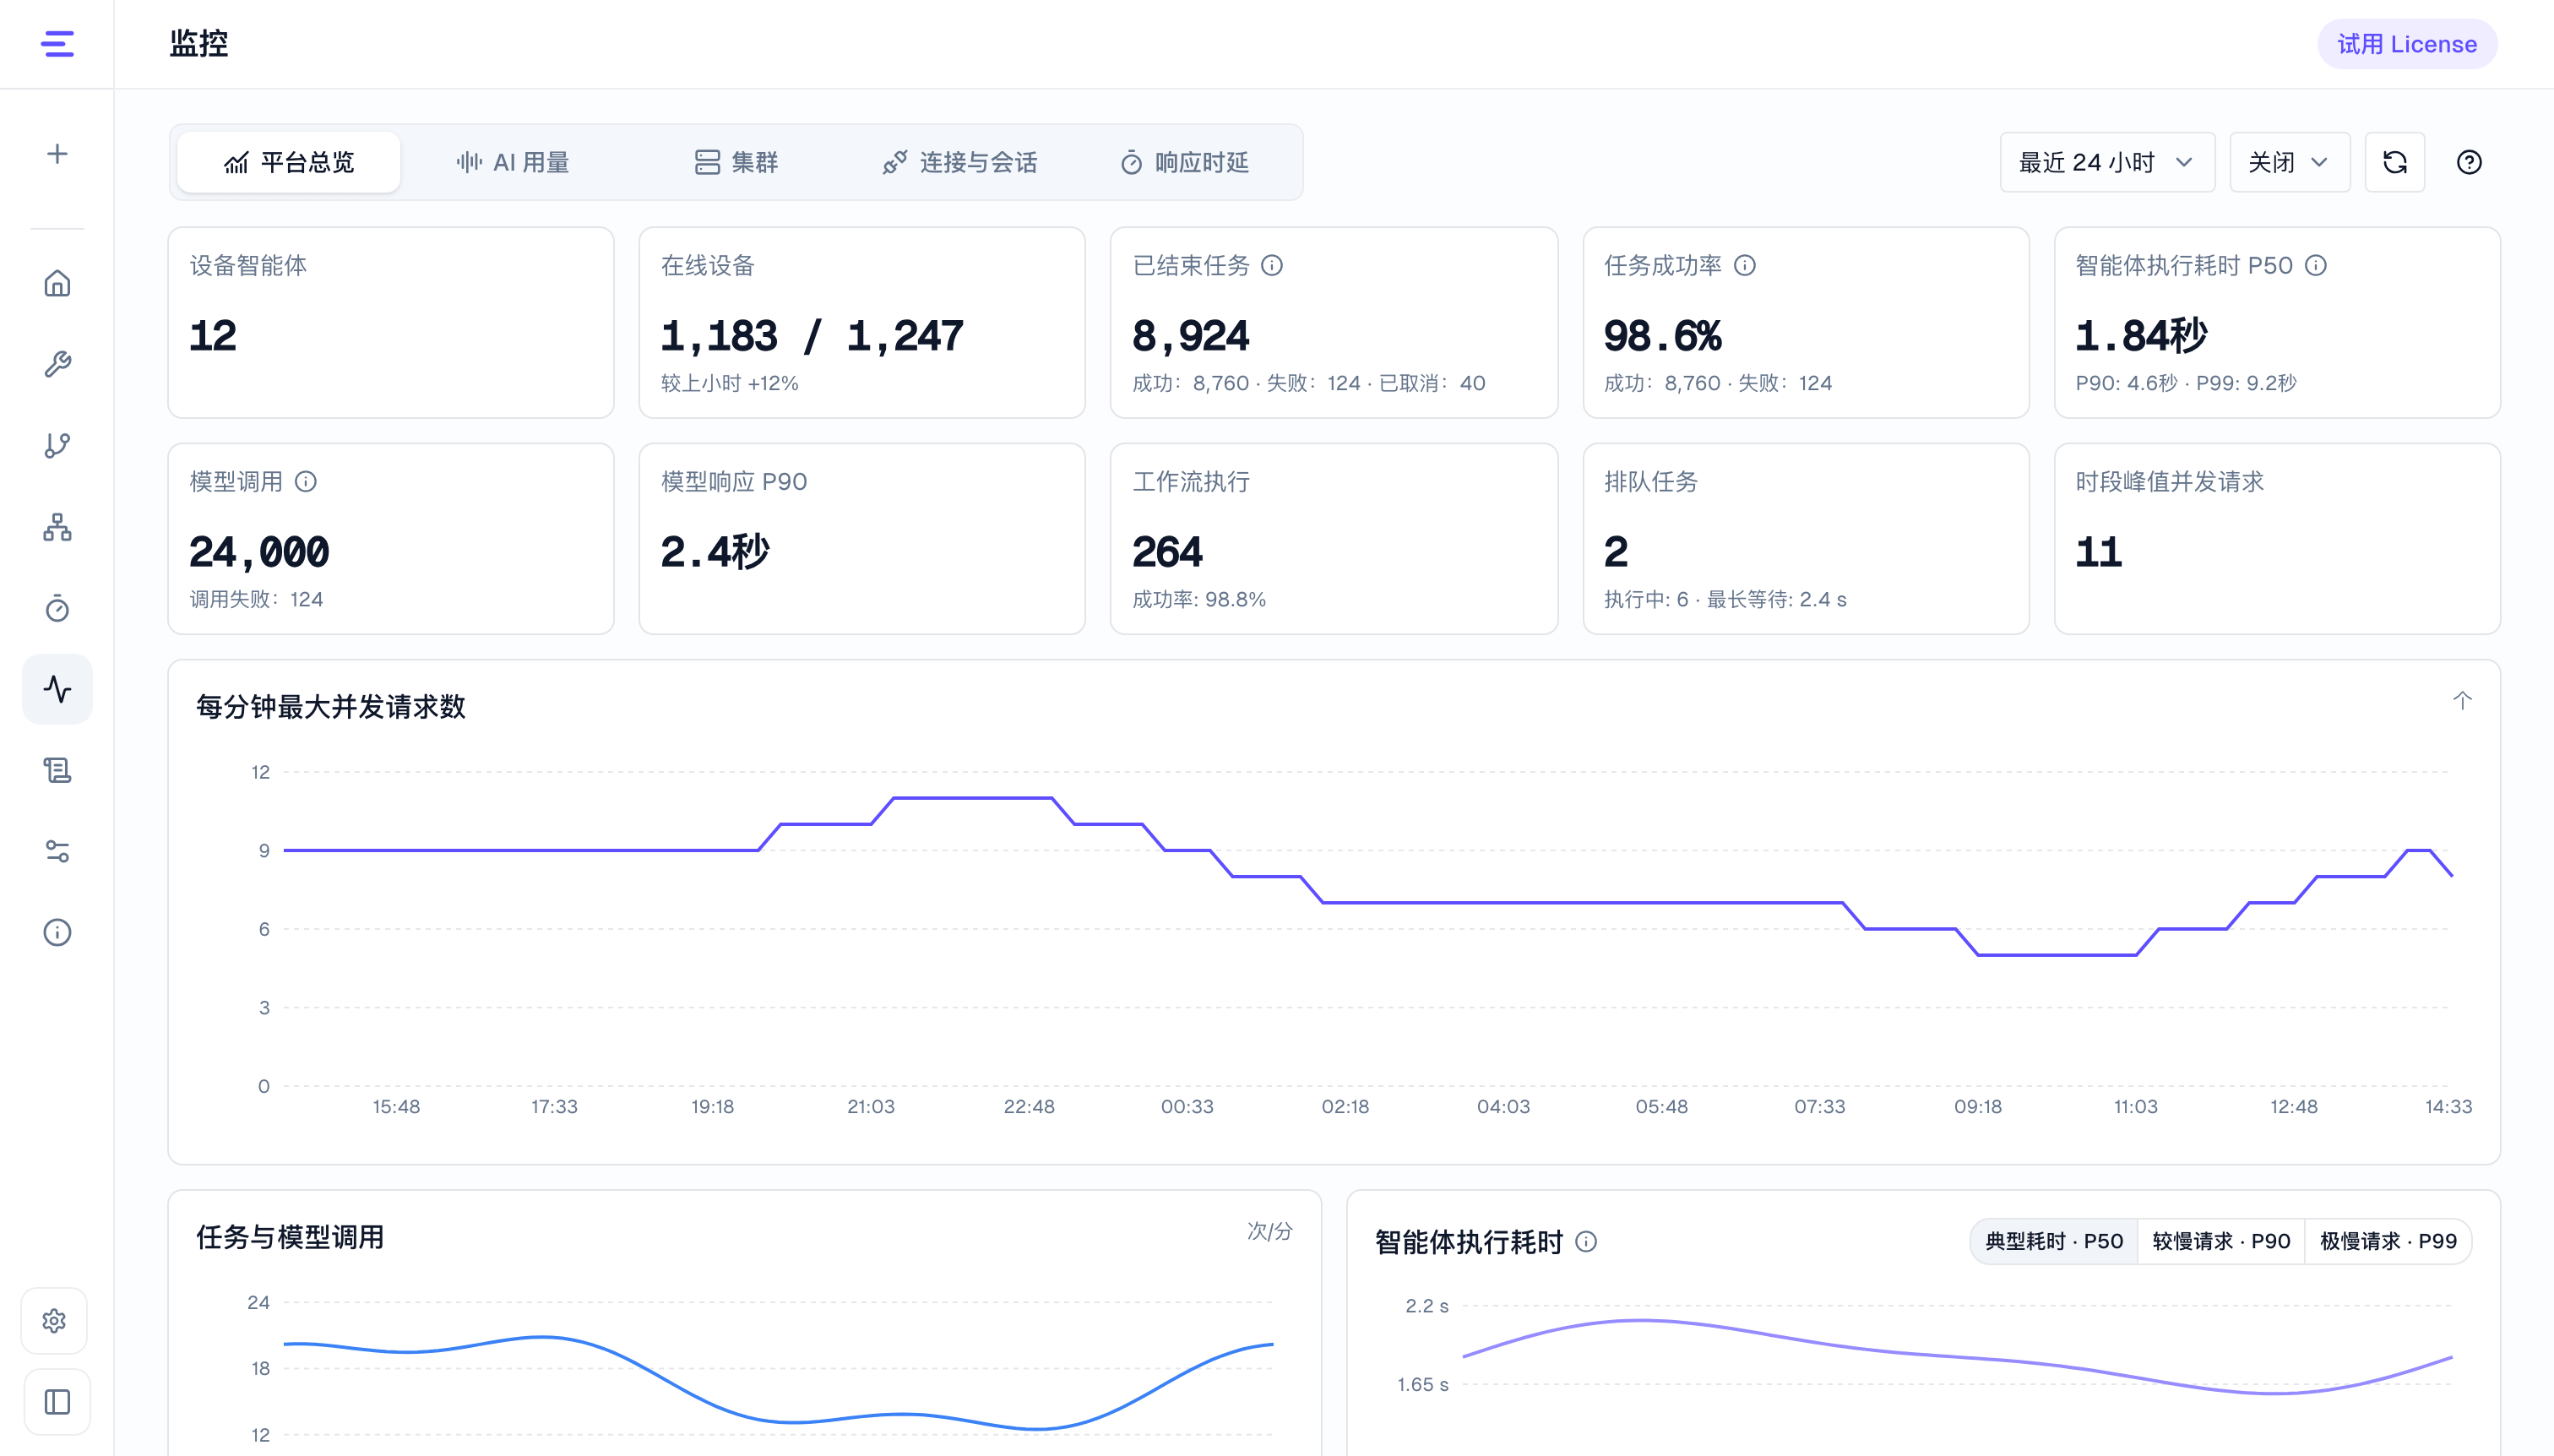This screenshot has height=1456, width=2554.
Task: Show info icon beside 智能体执行耗时 chart title
Action: click(x=1586, y=1241)
